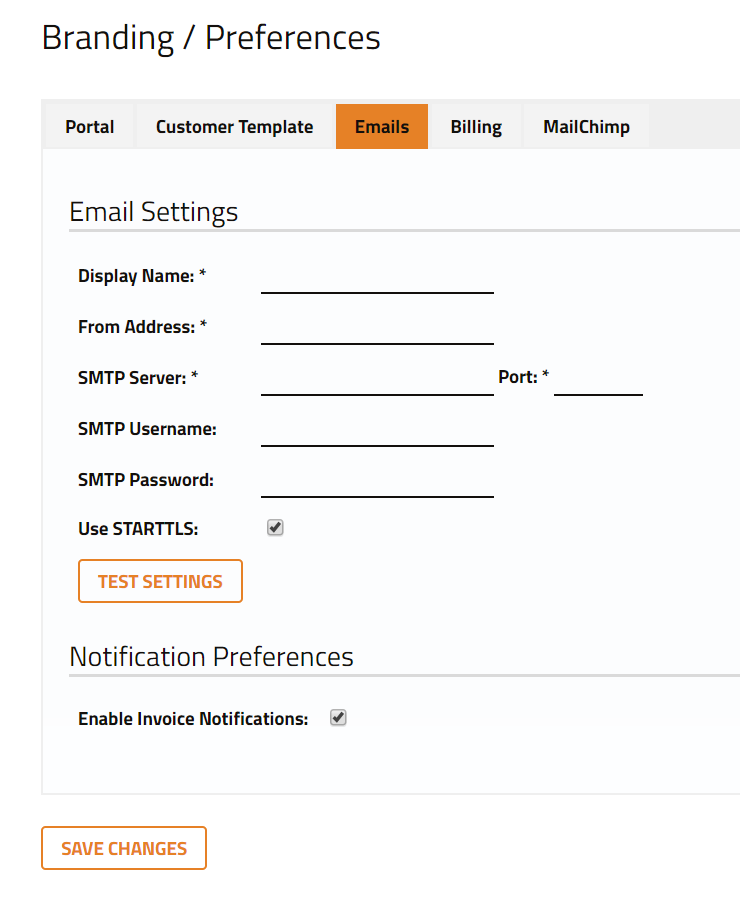Select the SMTP Username field
The height and width of the screenshot is (910, 740).
coord(377,432)
